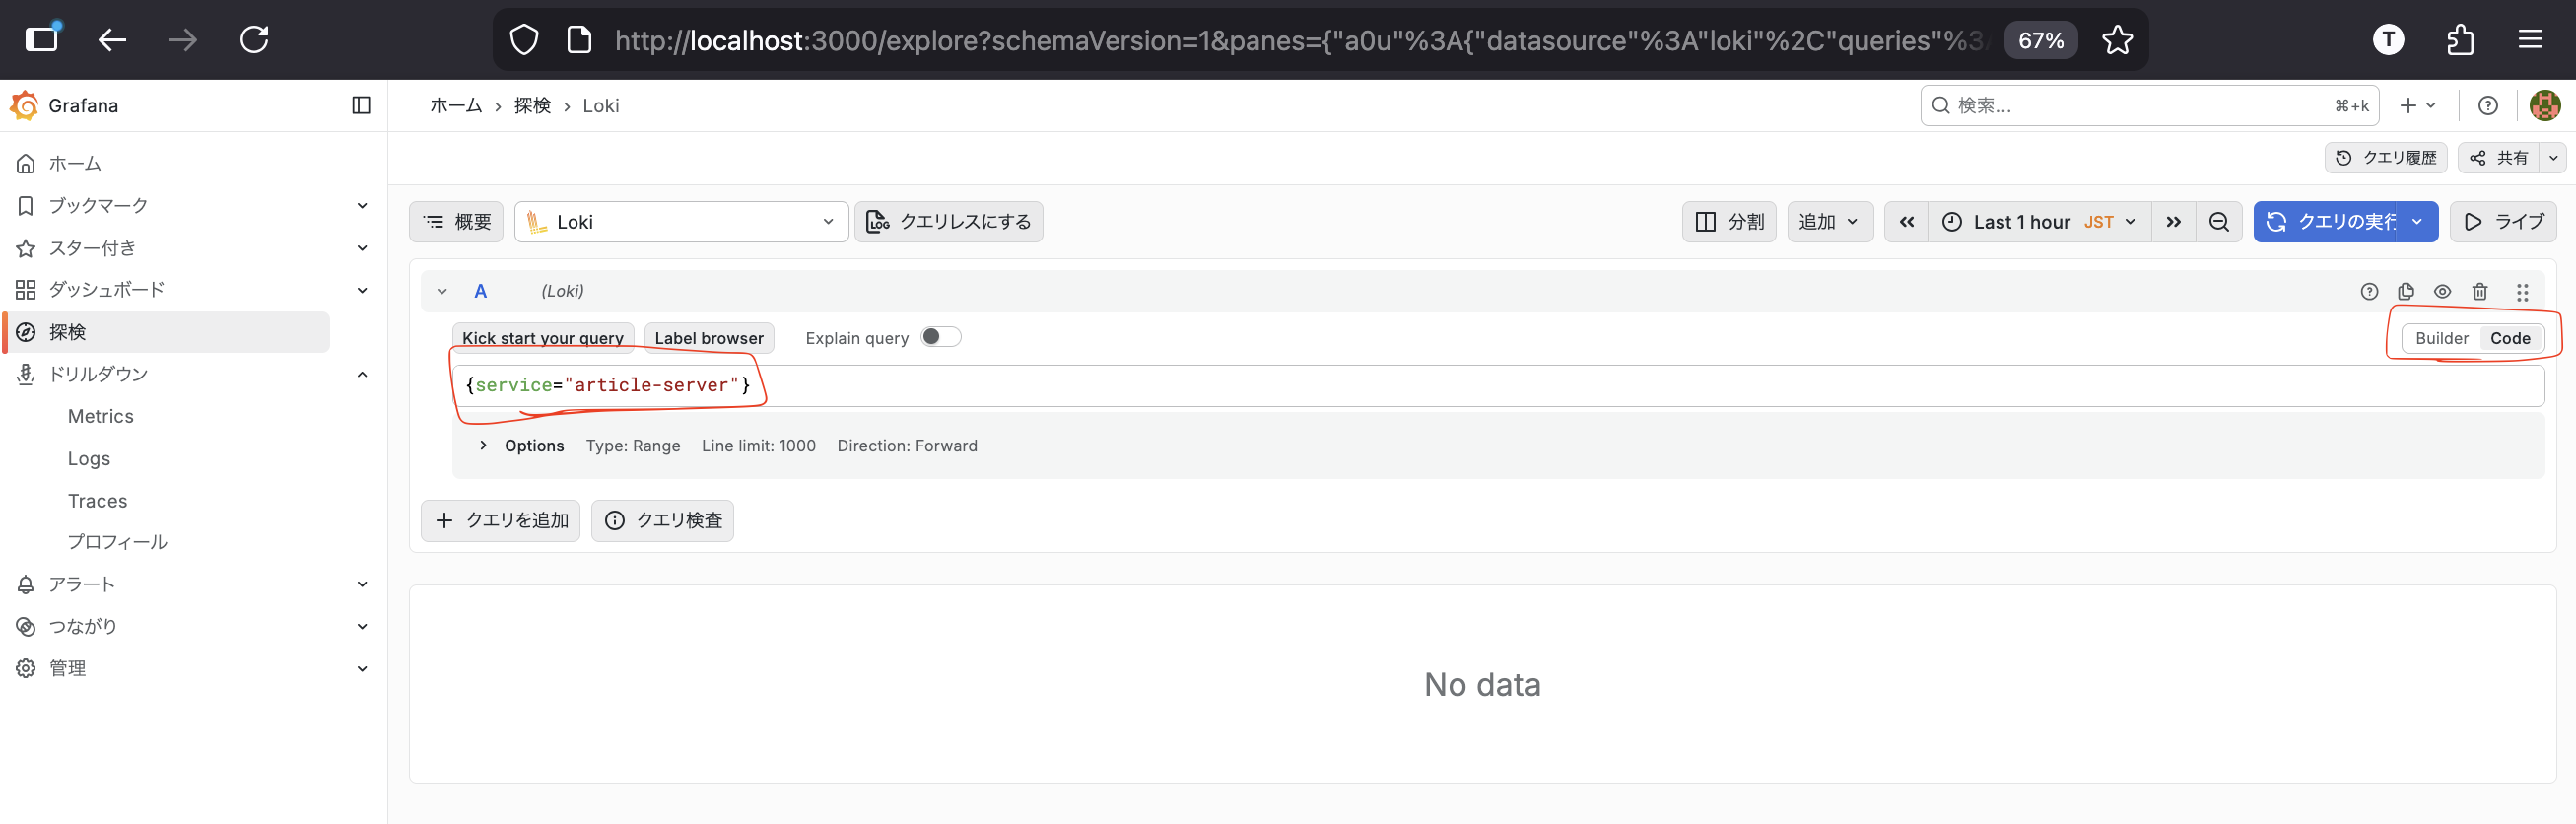This screenshot has height=824, width=2576.
Task: Open the 追加 dropdown
Action: click(1829, 222)
